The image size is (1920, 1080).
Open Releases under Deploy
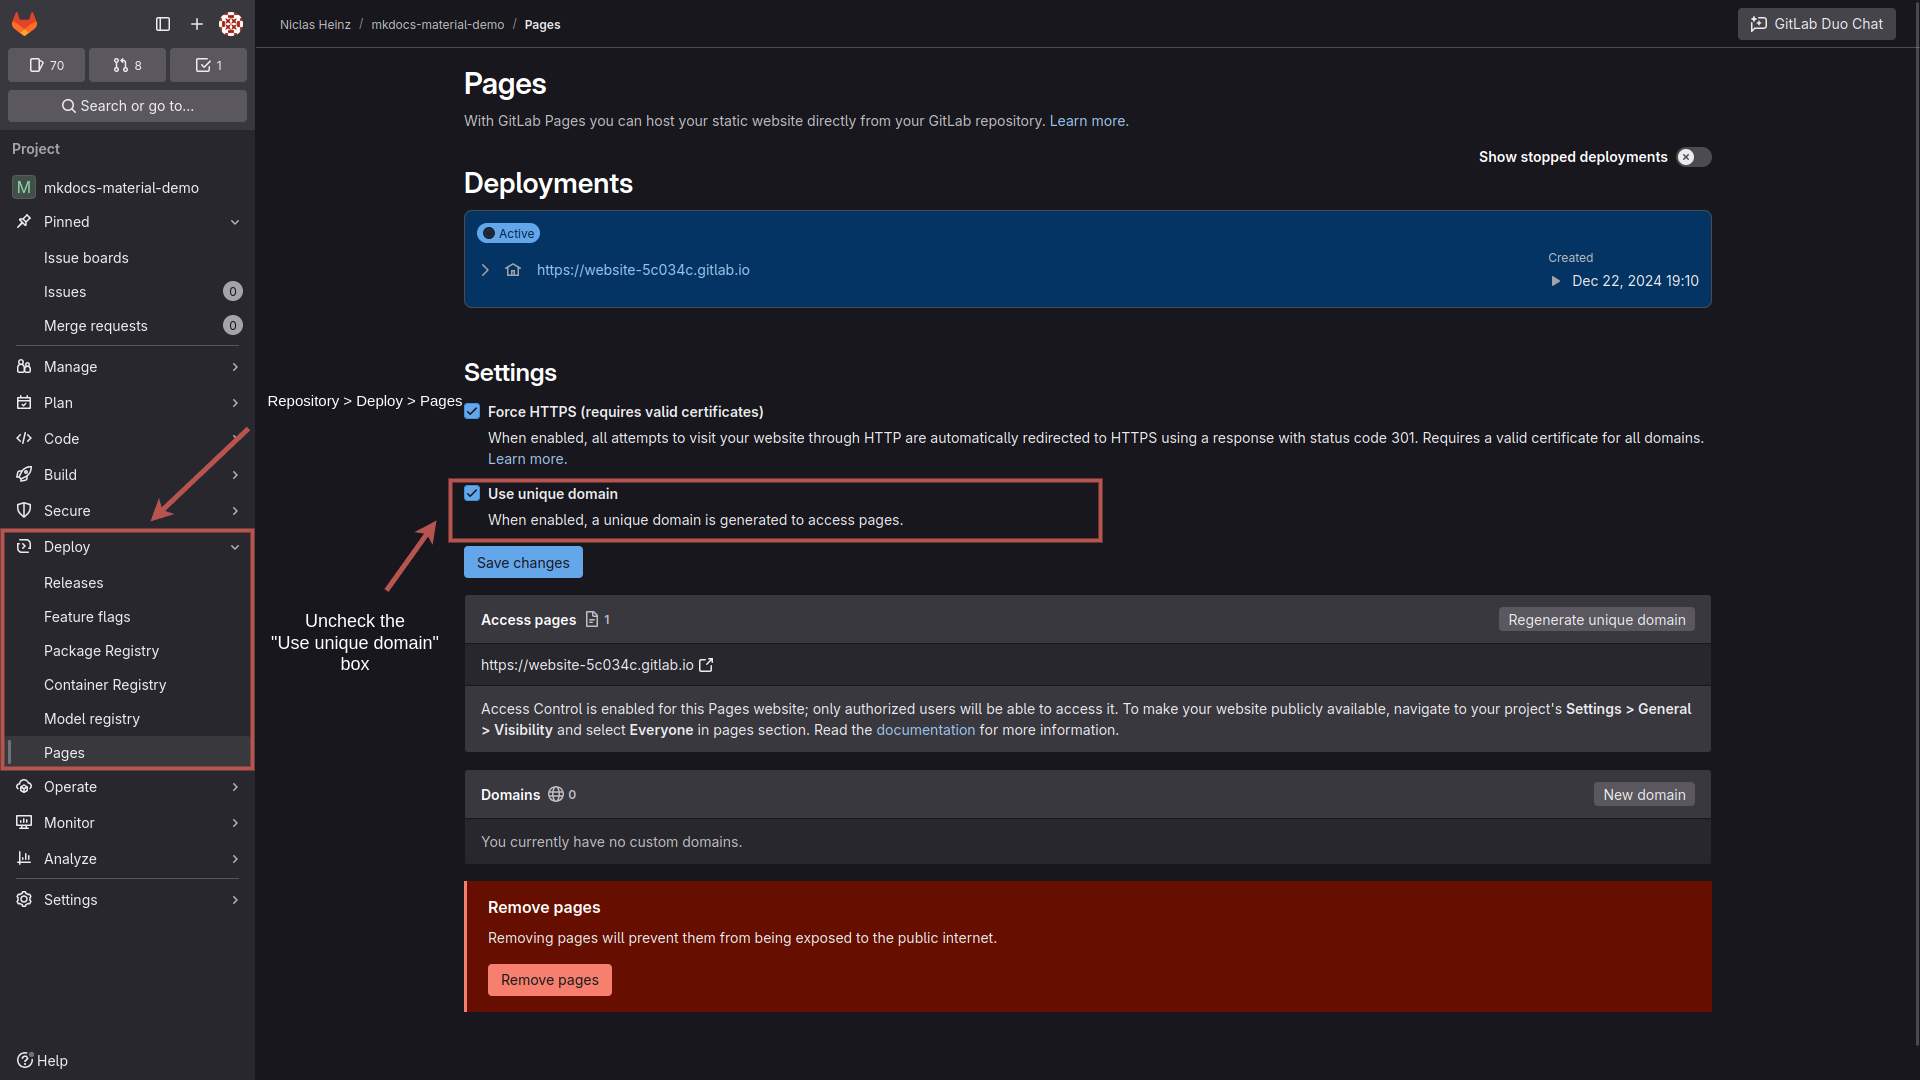(x=127, y=583)
